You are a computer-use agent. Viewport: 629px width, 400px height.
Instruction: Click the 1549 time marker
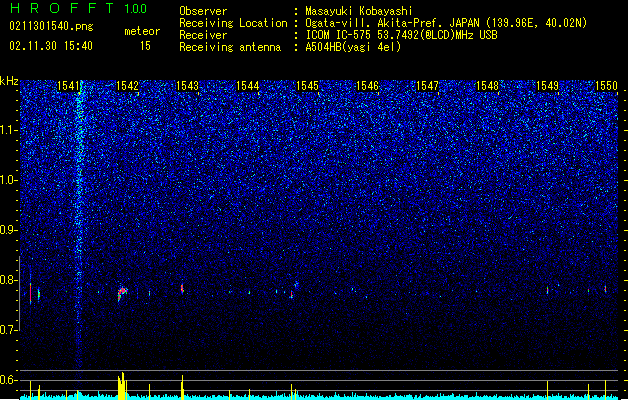coord(547,86)
